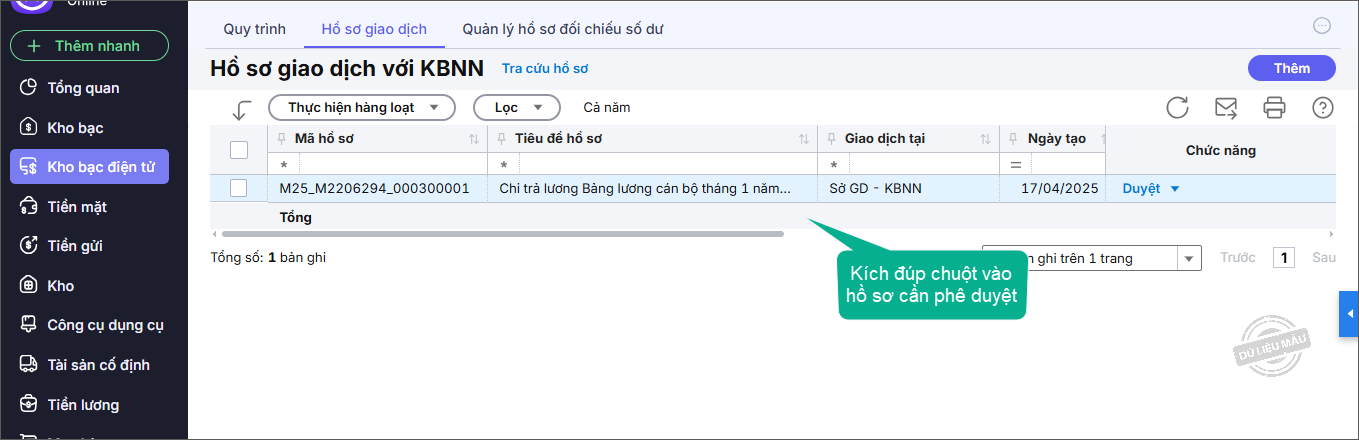This screenshot has height=440, width=1359.
Task: Expand the right side panel arrow
Action: click(1349, 315)
